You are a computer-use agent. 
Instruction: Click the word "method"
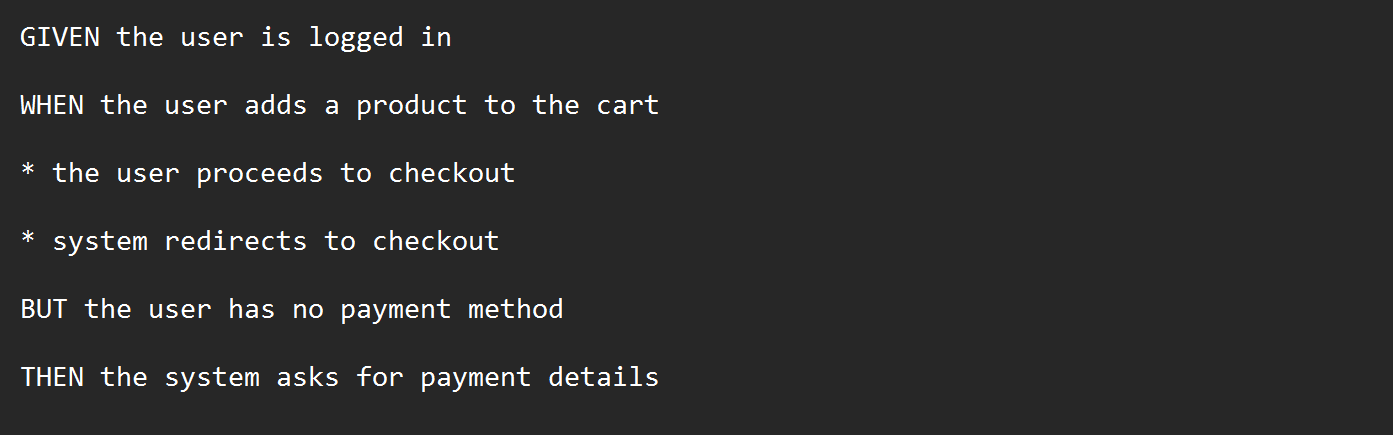coord(515,310)
